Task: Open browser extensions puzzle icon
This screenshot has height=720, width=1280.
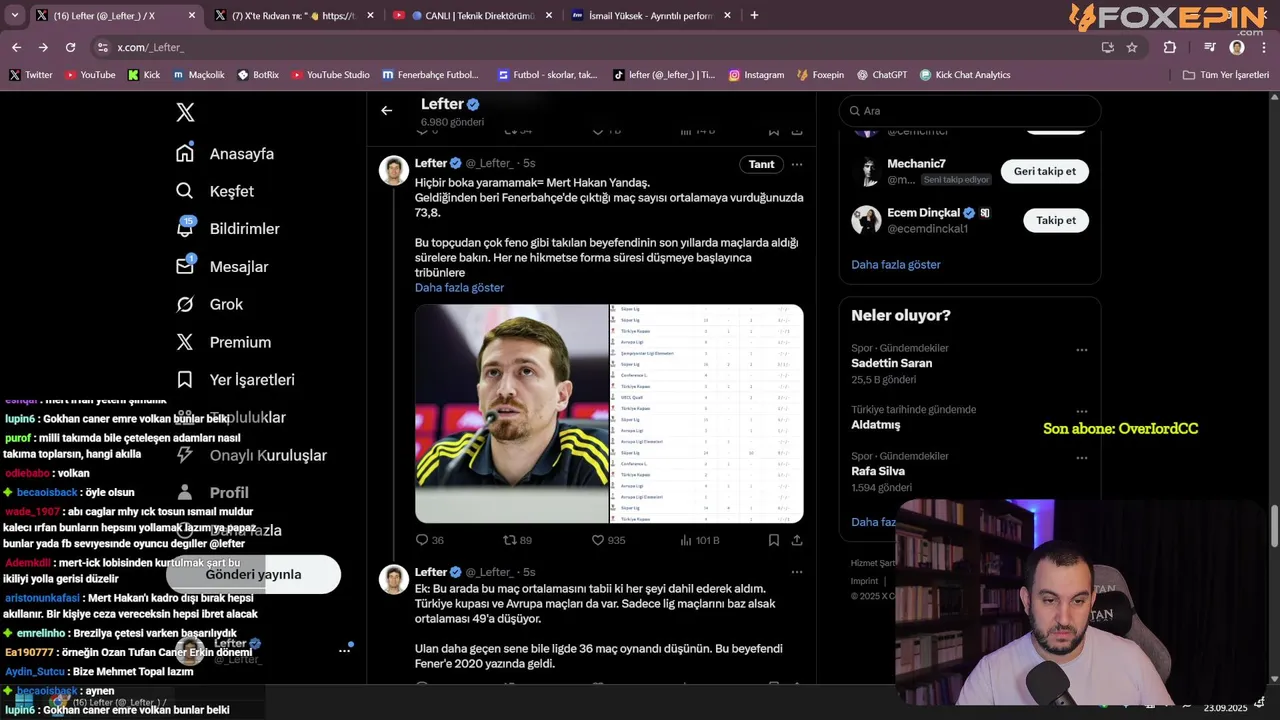Action: 1170,47
